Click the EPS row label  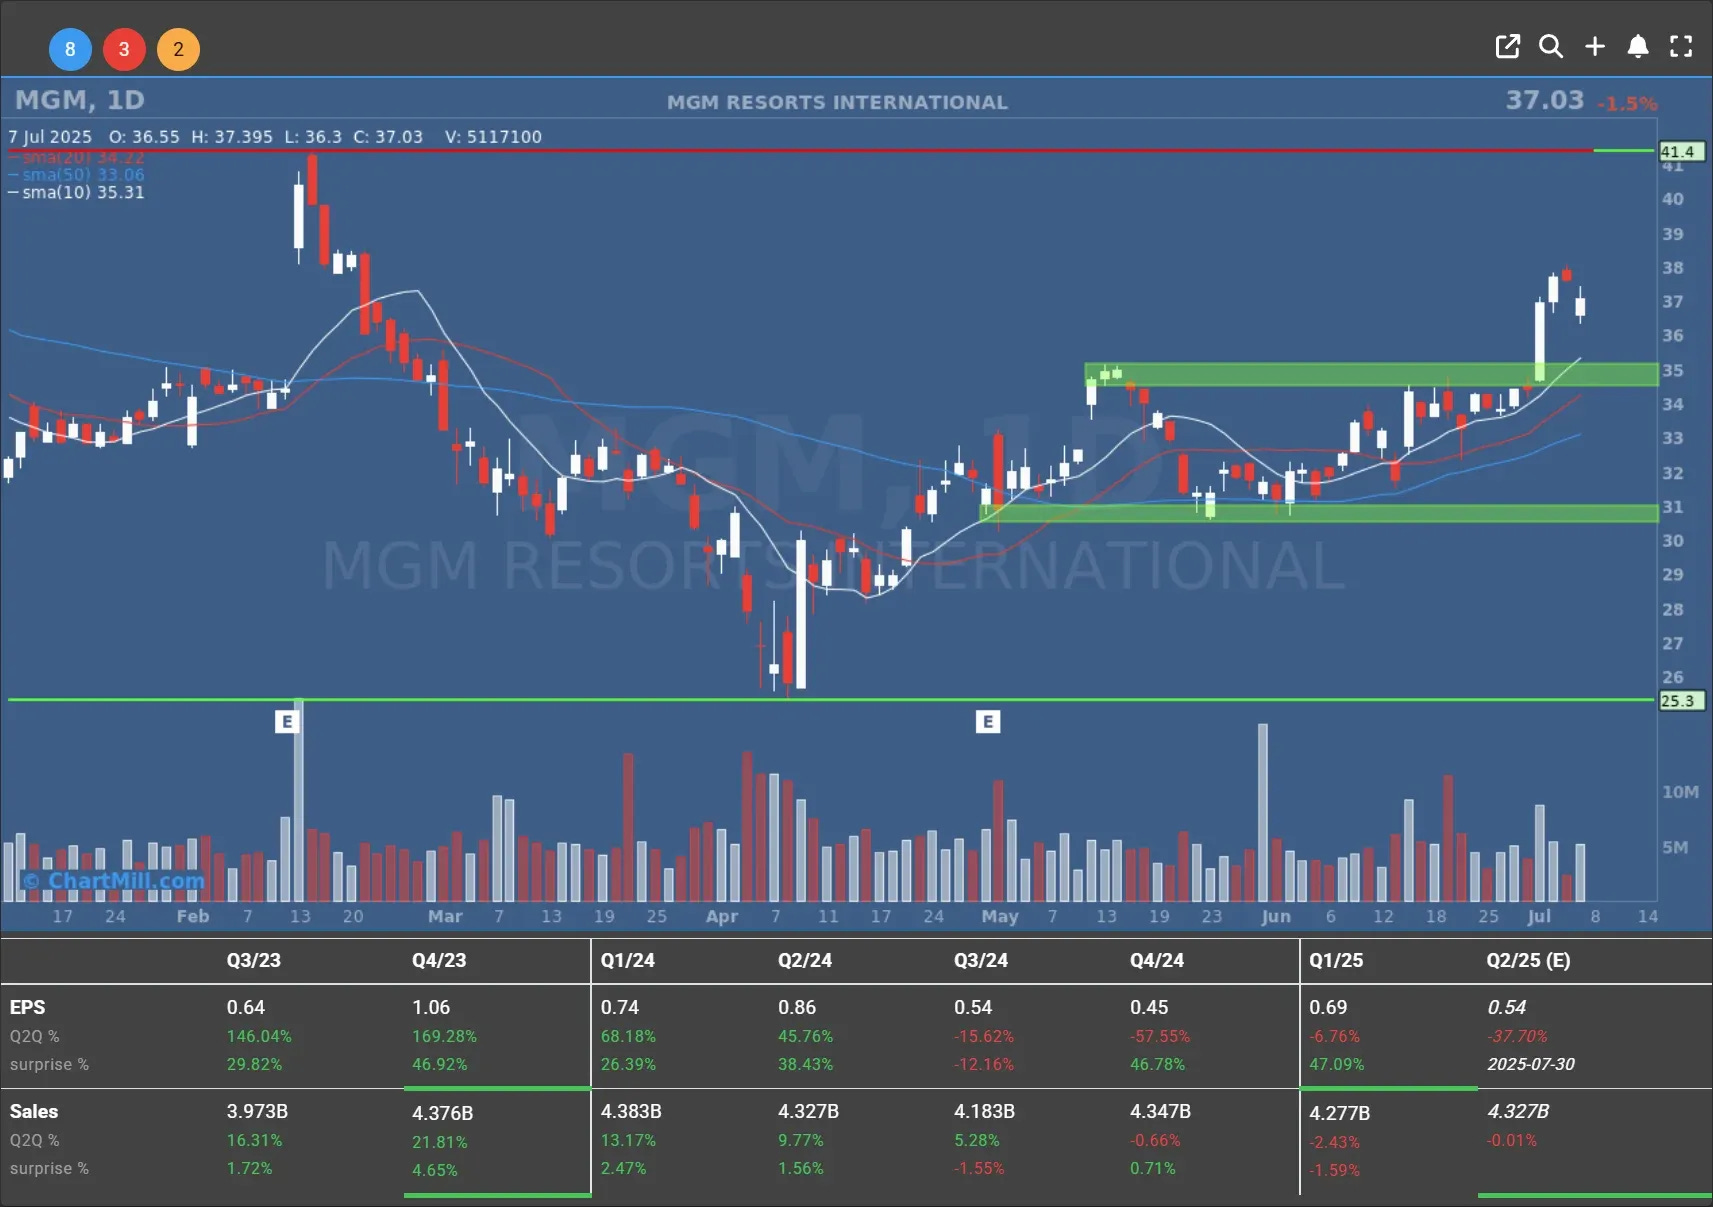coord(27,1007)
